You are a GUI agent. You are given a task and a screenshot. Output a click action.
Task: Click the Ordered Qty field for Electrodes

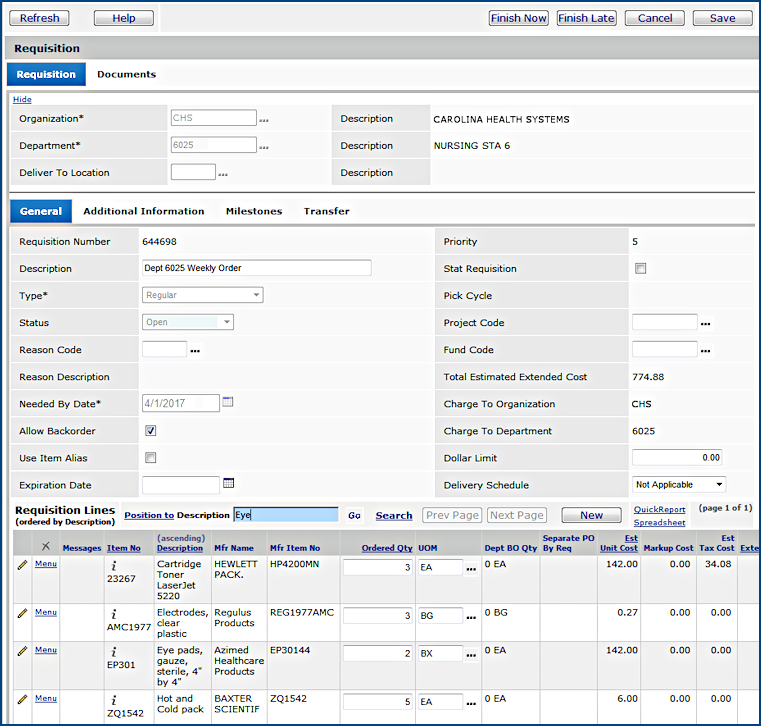377,616
